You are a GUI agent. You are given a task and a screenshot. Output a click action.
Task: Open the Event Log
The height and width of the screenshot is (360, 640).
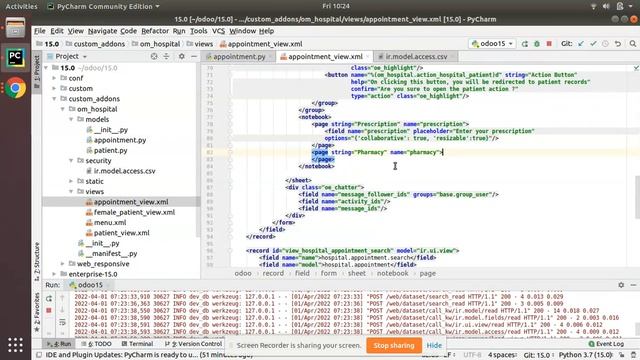tap(606, 344)
